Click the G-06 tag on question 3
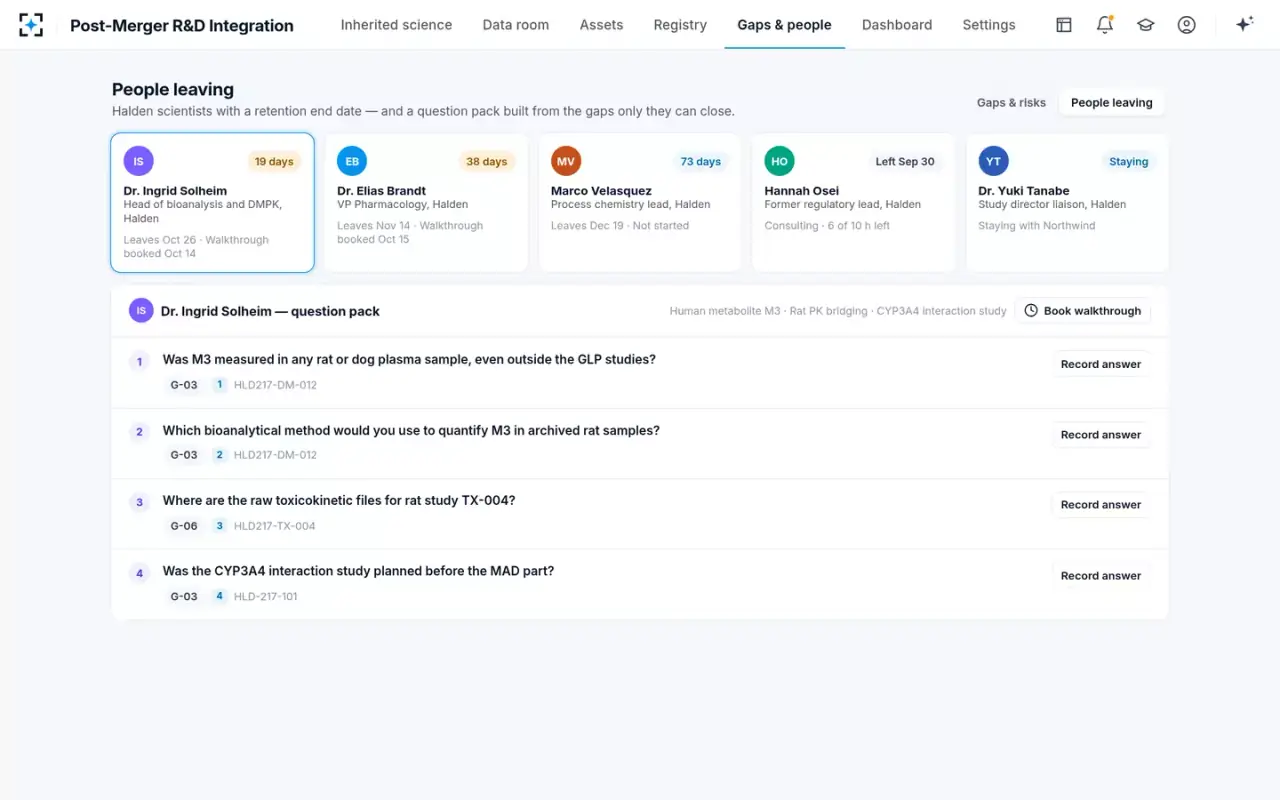The height and width of the screenshot is (800, 1280). pyautogui.click(x=184, y=526)
